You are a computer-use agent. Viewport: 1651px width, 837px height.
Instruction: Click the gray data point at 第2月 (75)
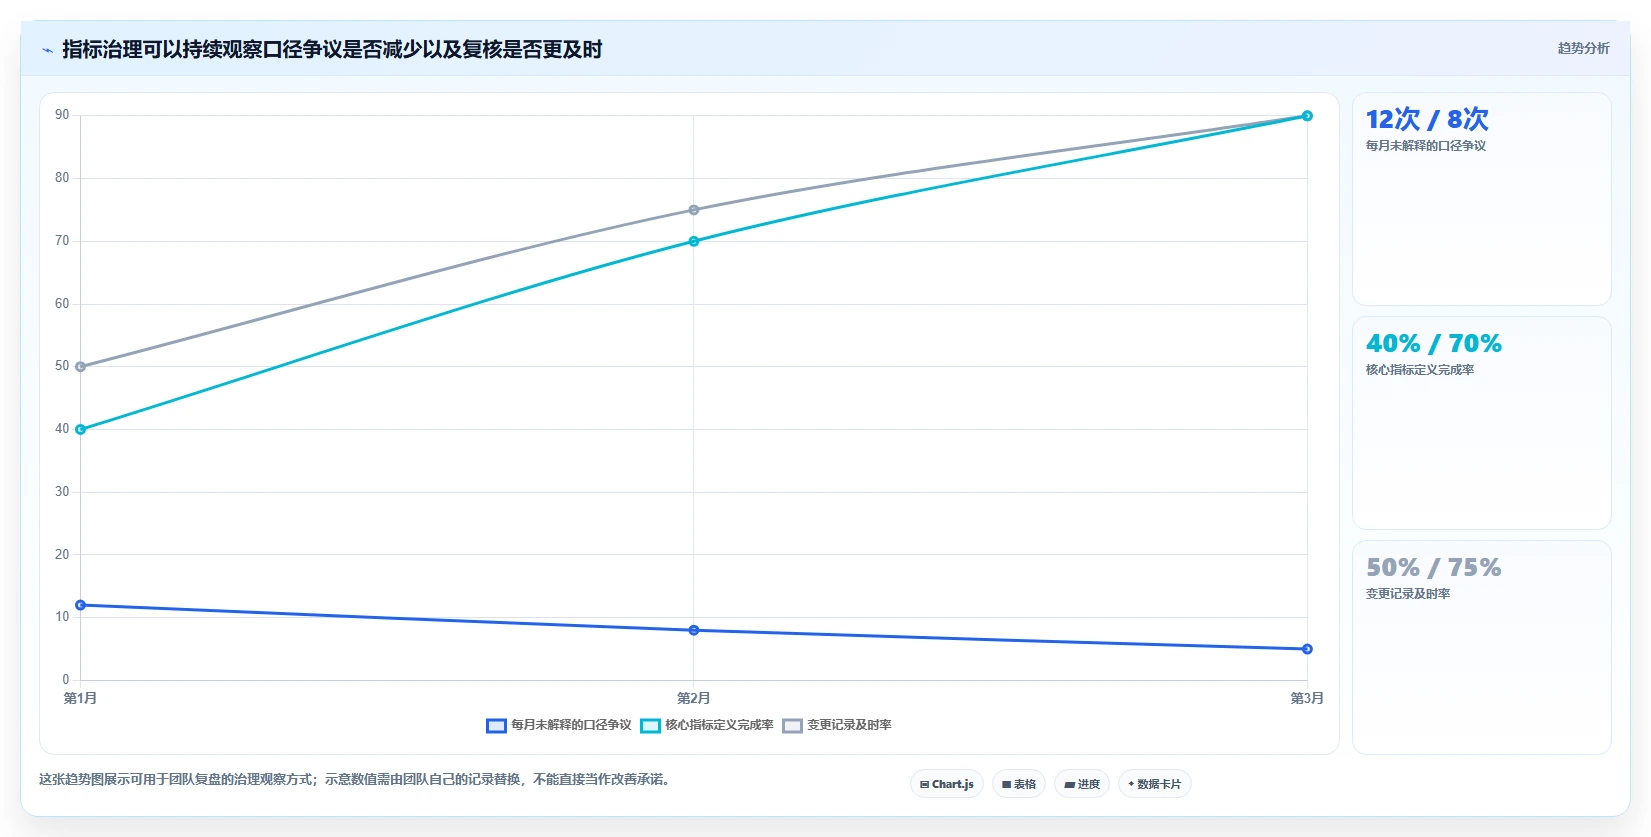click(694, 210)
